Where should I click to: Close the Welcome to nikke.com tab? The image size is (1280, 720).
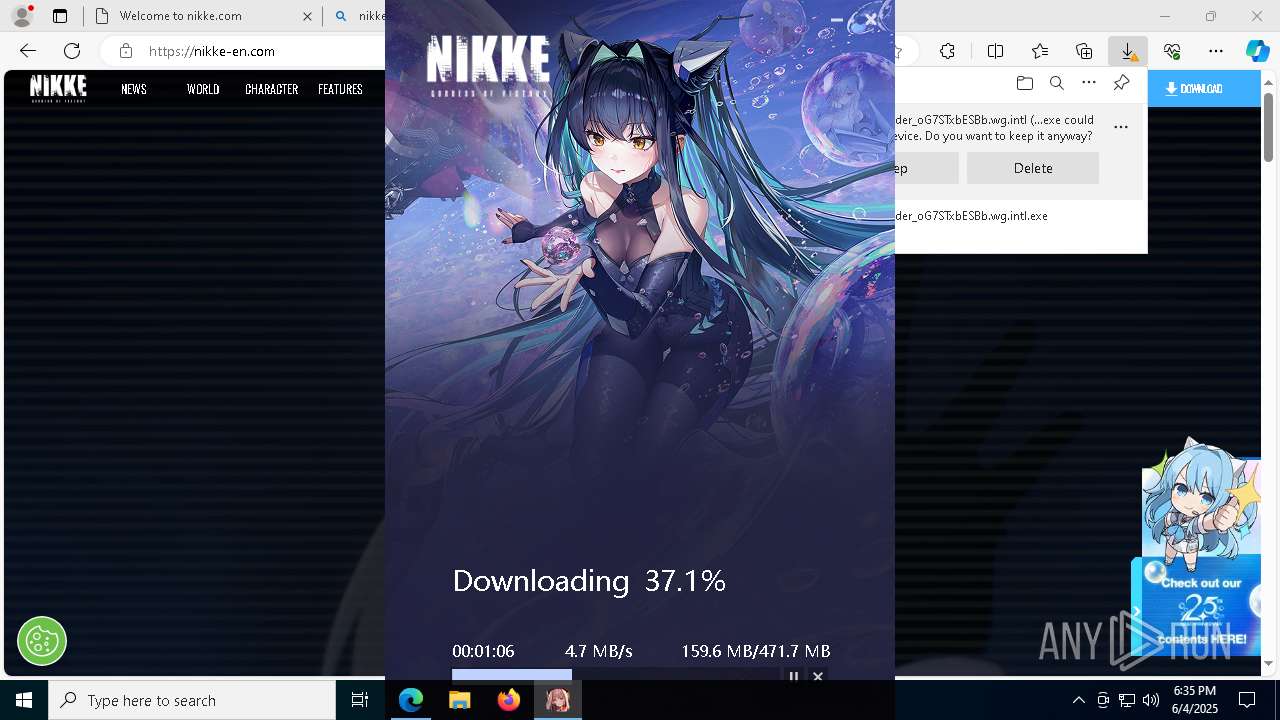point(307,16)
